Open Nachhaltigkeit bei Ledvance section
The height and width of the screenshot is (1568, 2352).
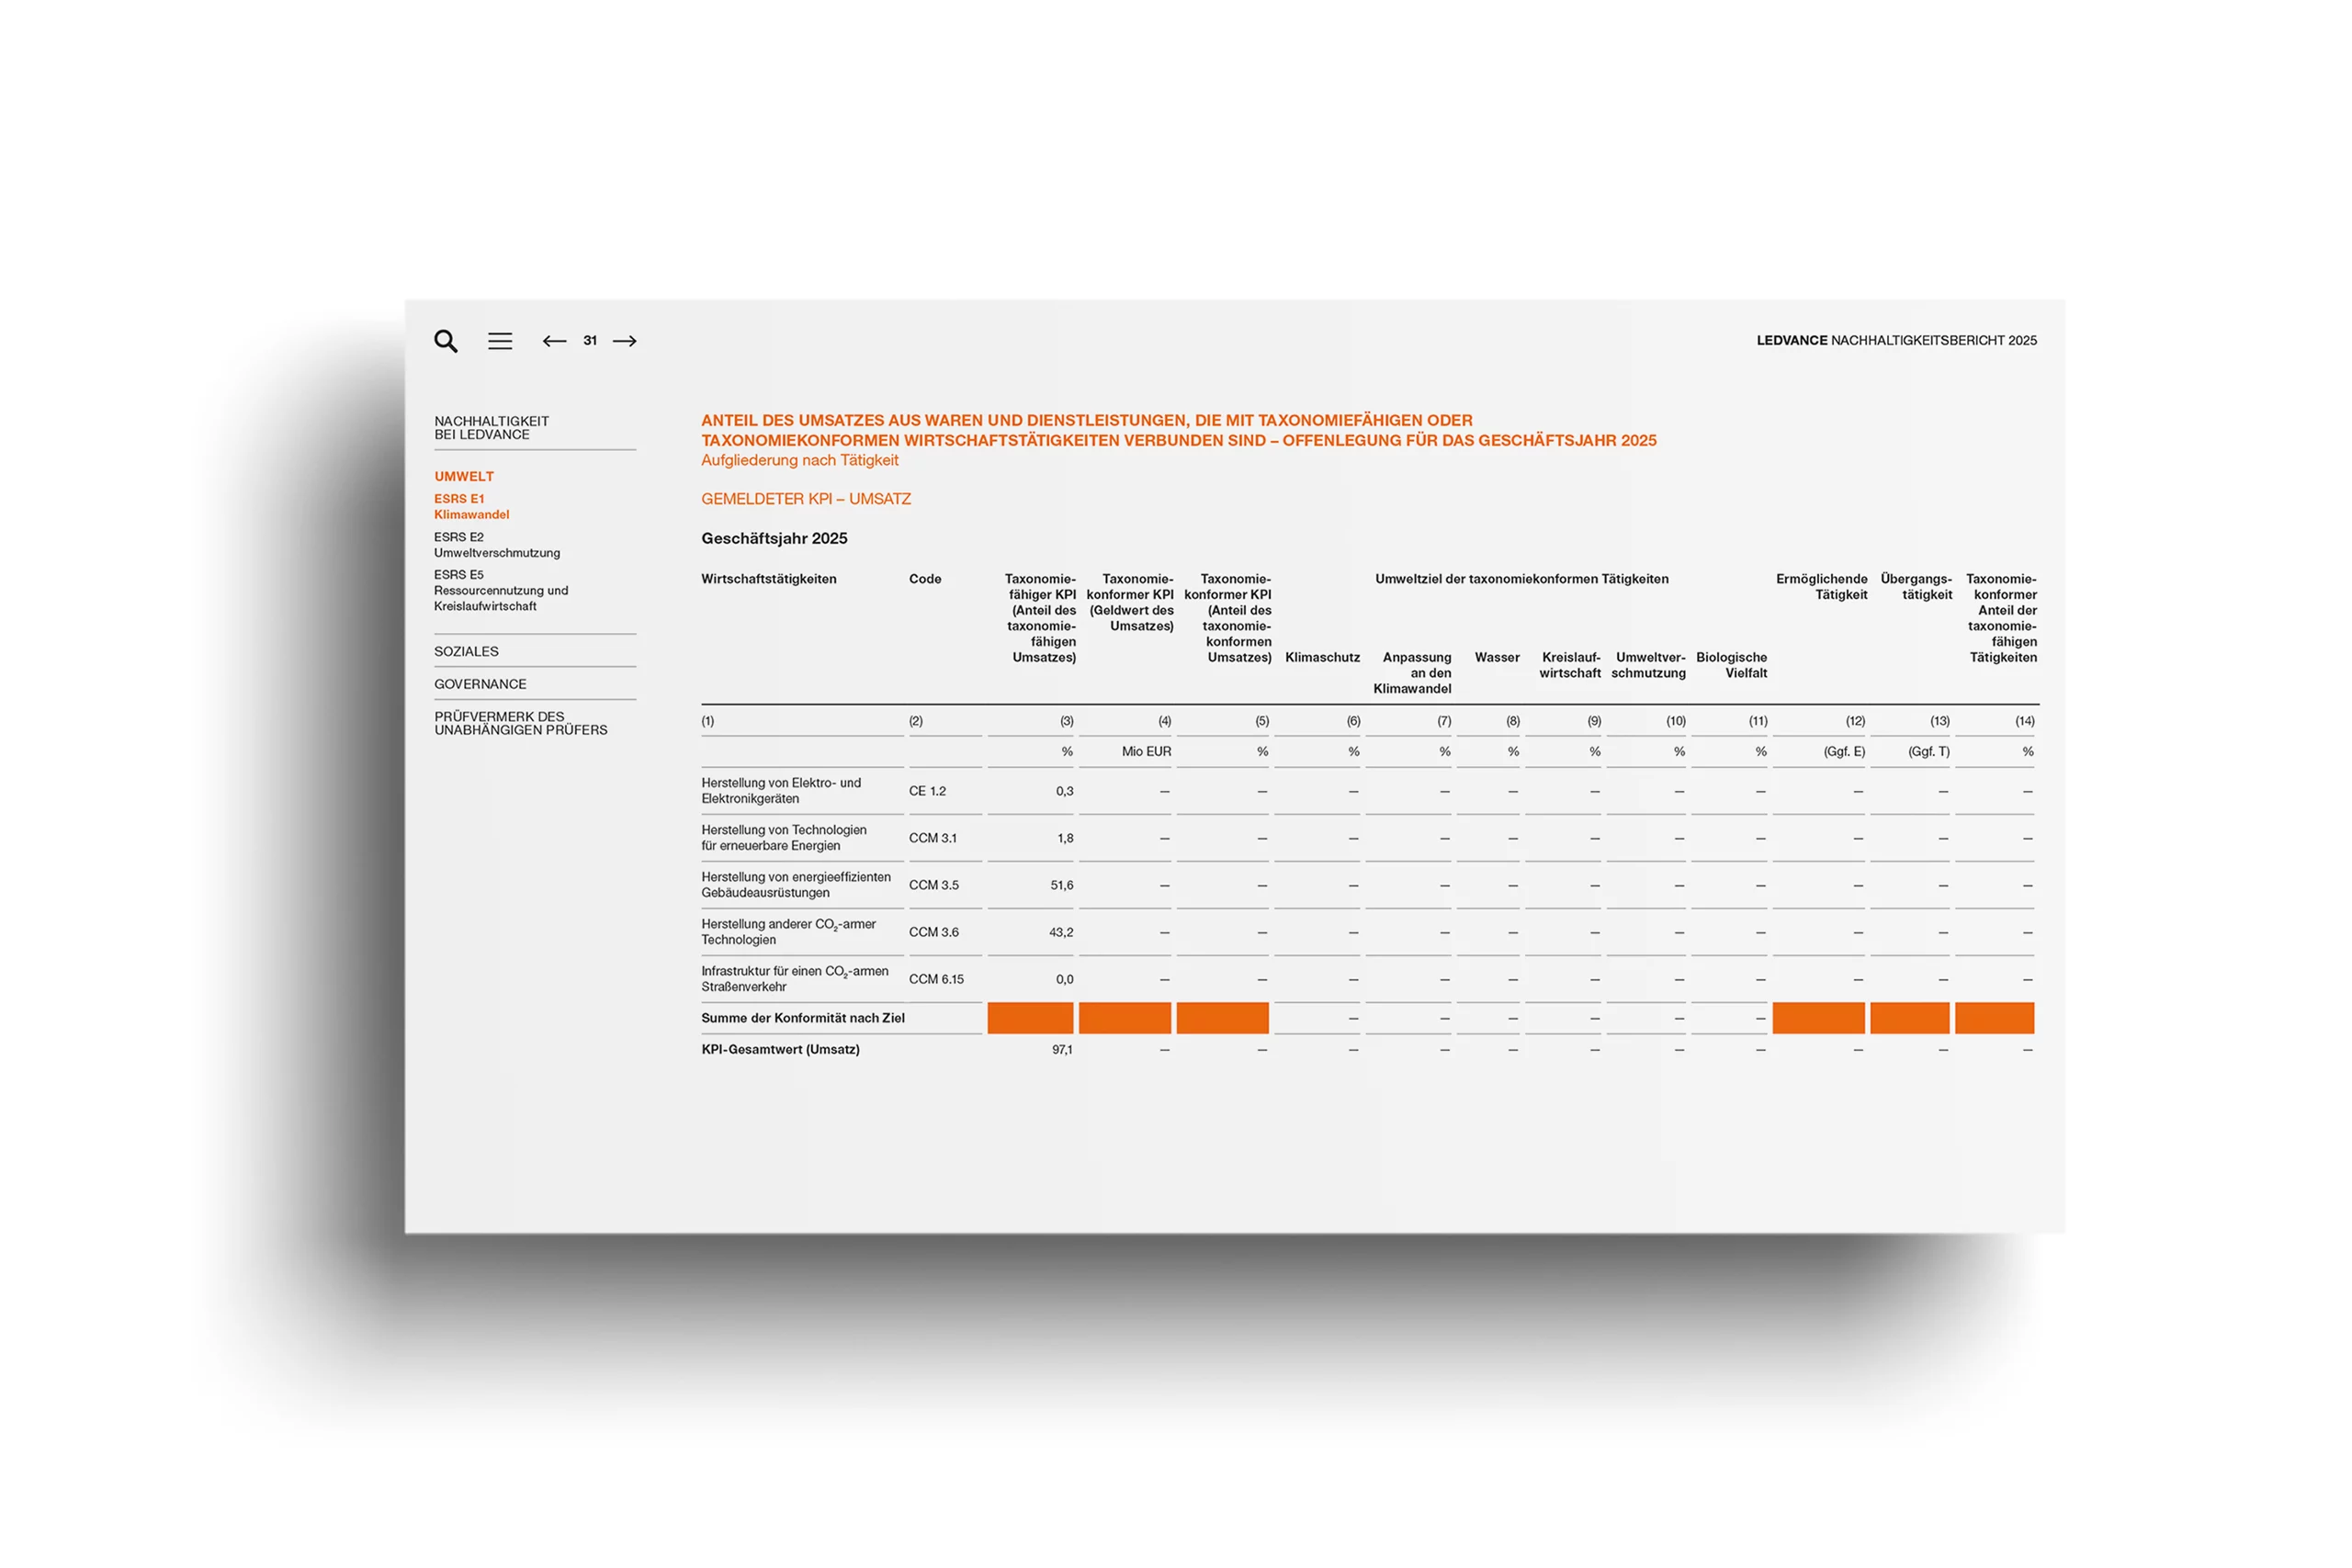click(491, 428)
